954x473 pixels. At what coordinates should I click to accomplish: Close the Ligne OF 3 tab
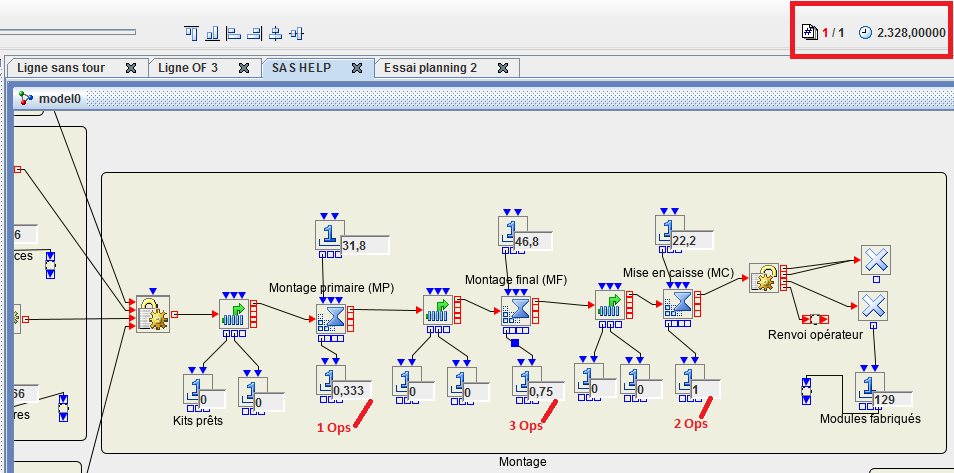pos(243,68)
